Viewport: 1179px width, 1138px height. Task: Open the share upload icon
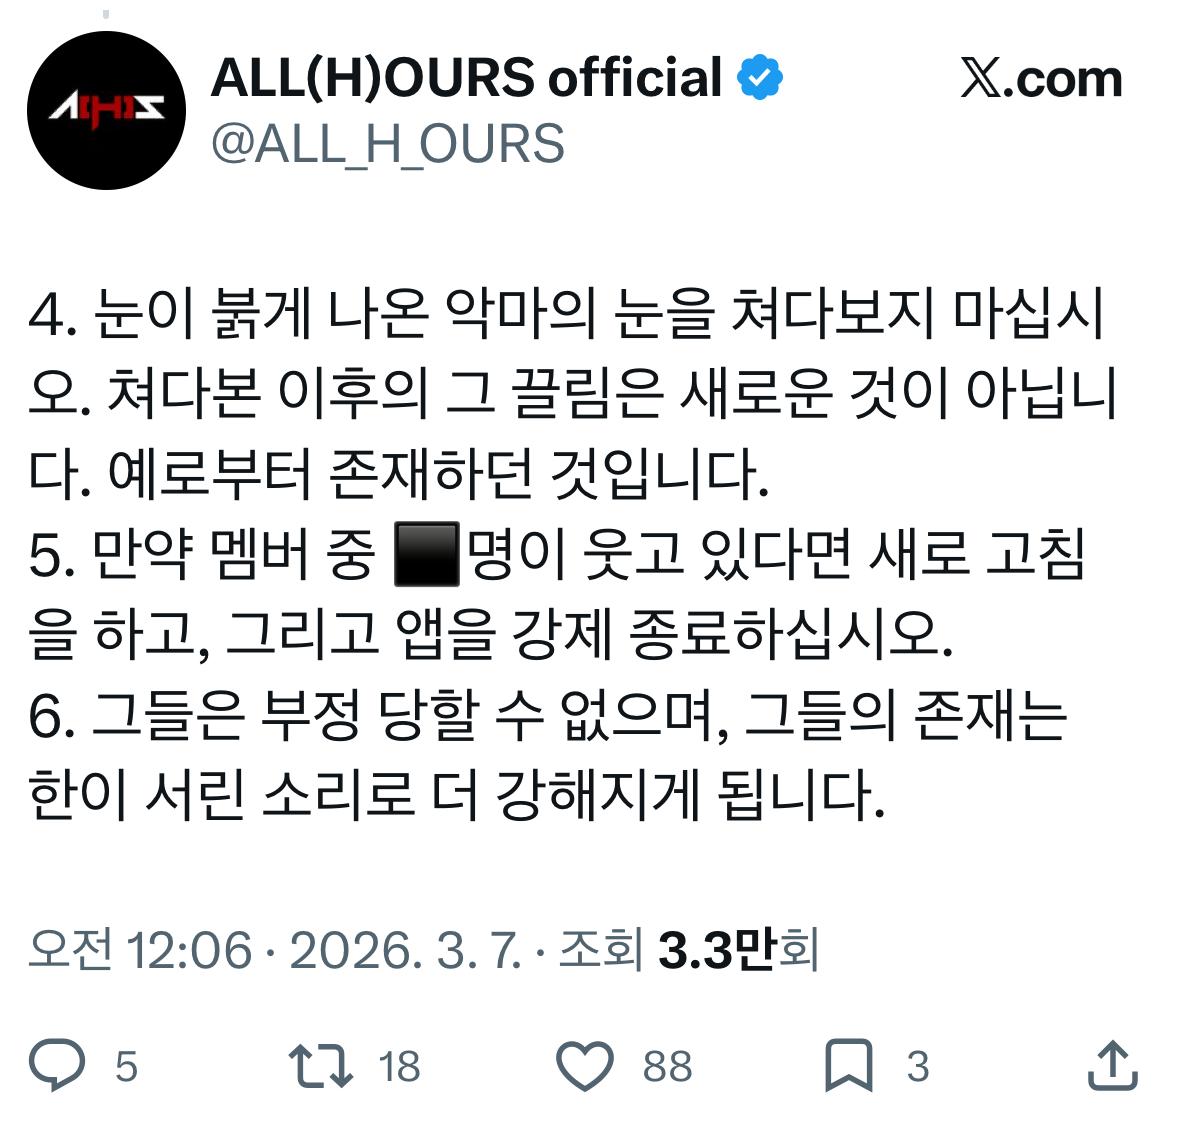tap(1113, 1065)
